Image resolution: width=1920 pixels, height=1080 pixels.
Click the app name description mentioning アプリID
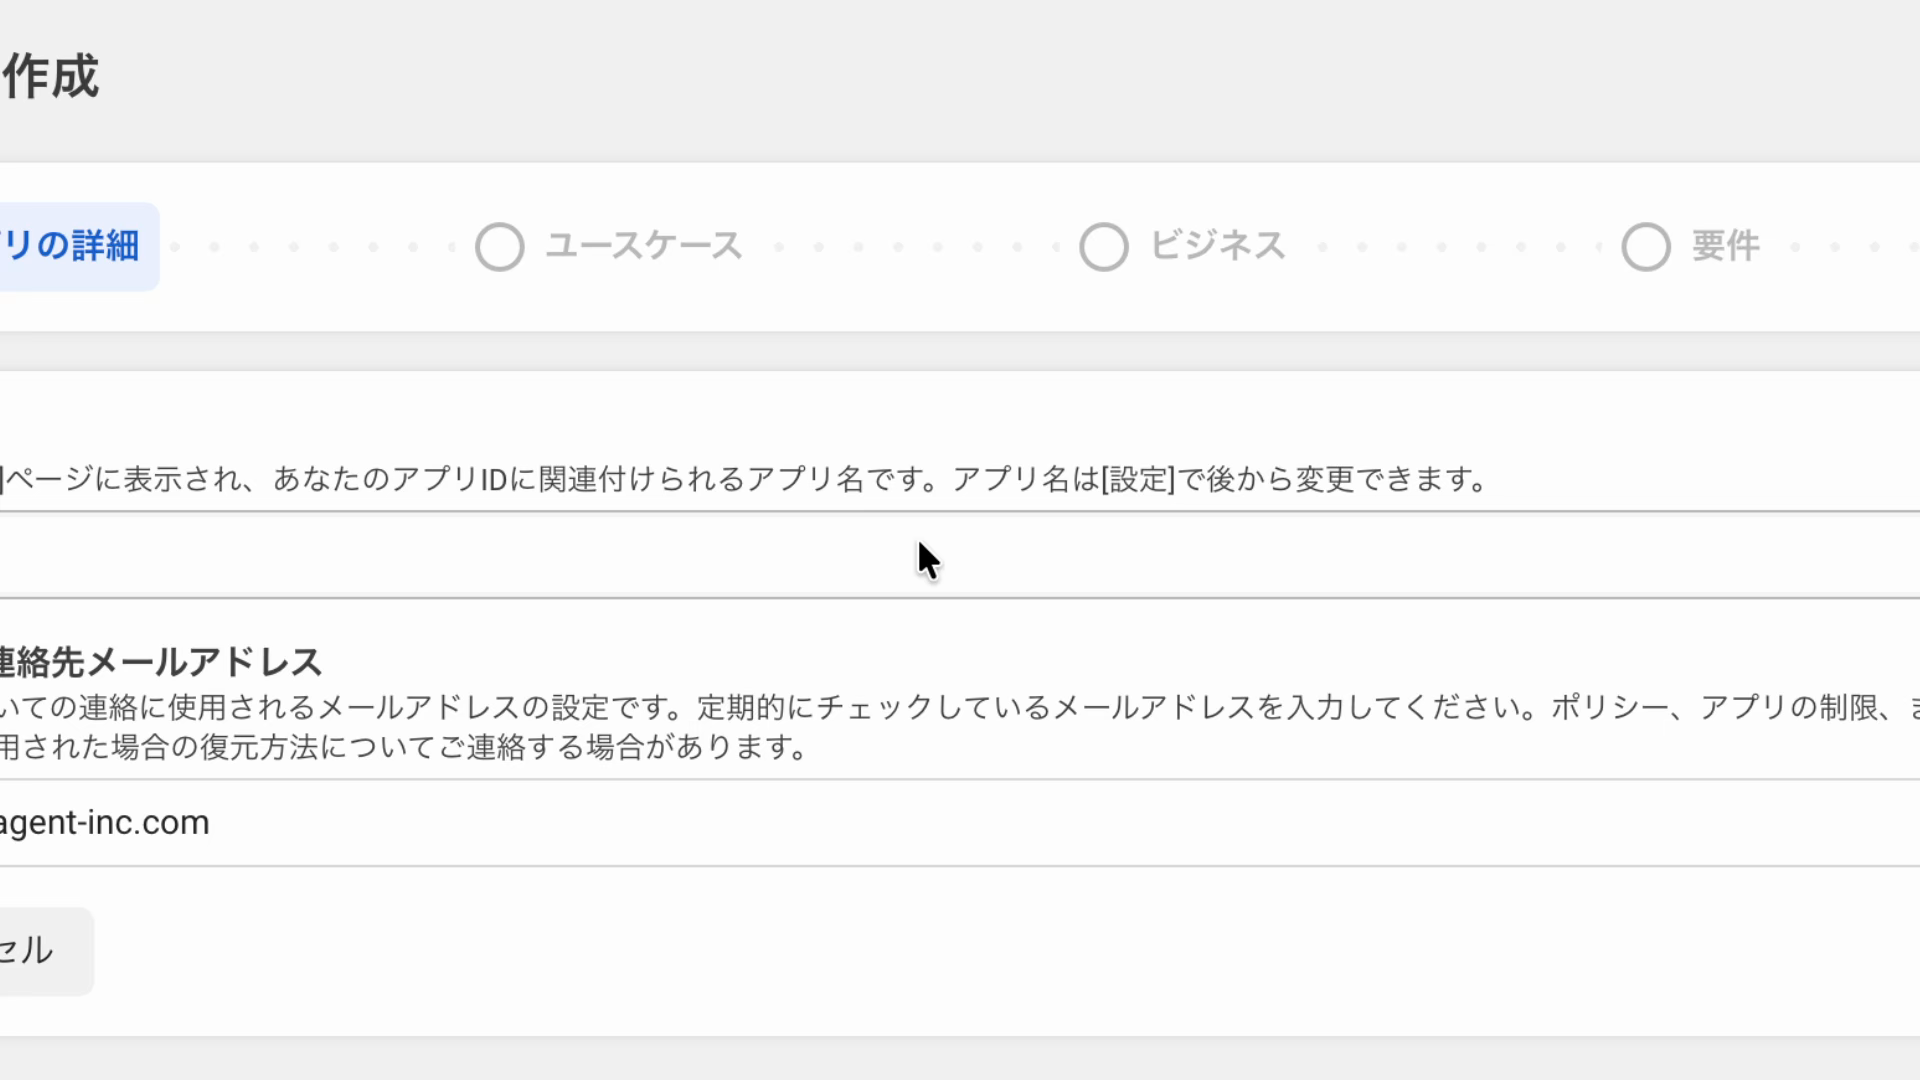pyautogui.click(x=744, y=479)
